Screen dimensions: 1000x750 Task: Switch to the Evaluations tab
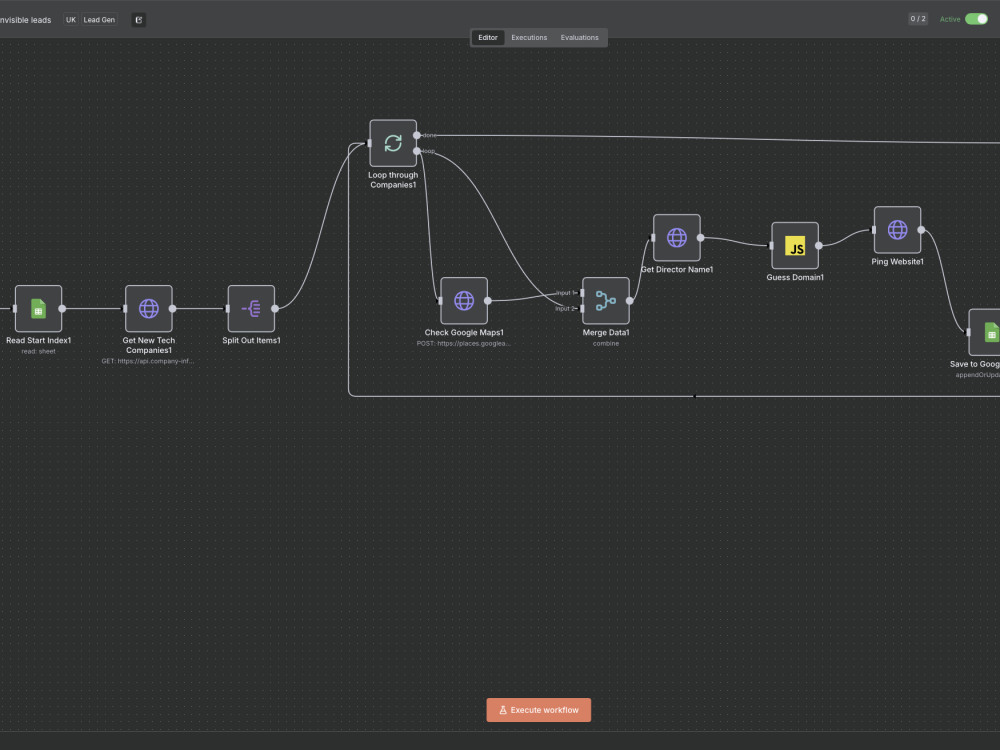(x=579, y=38)
